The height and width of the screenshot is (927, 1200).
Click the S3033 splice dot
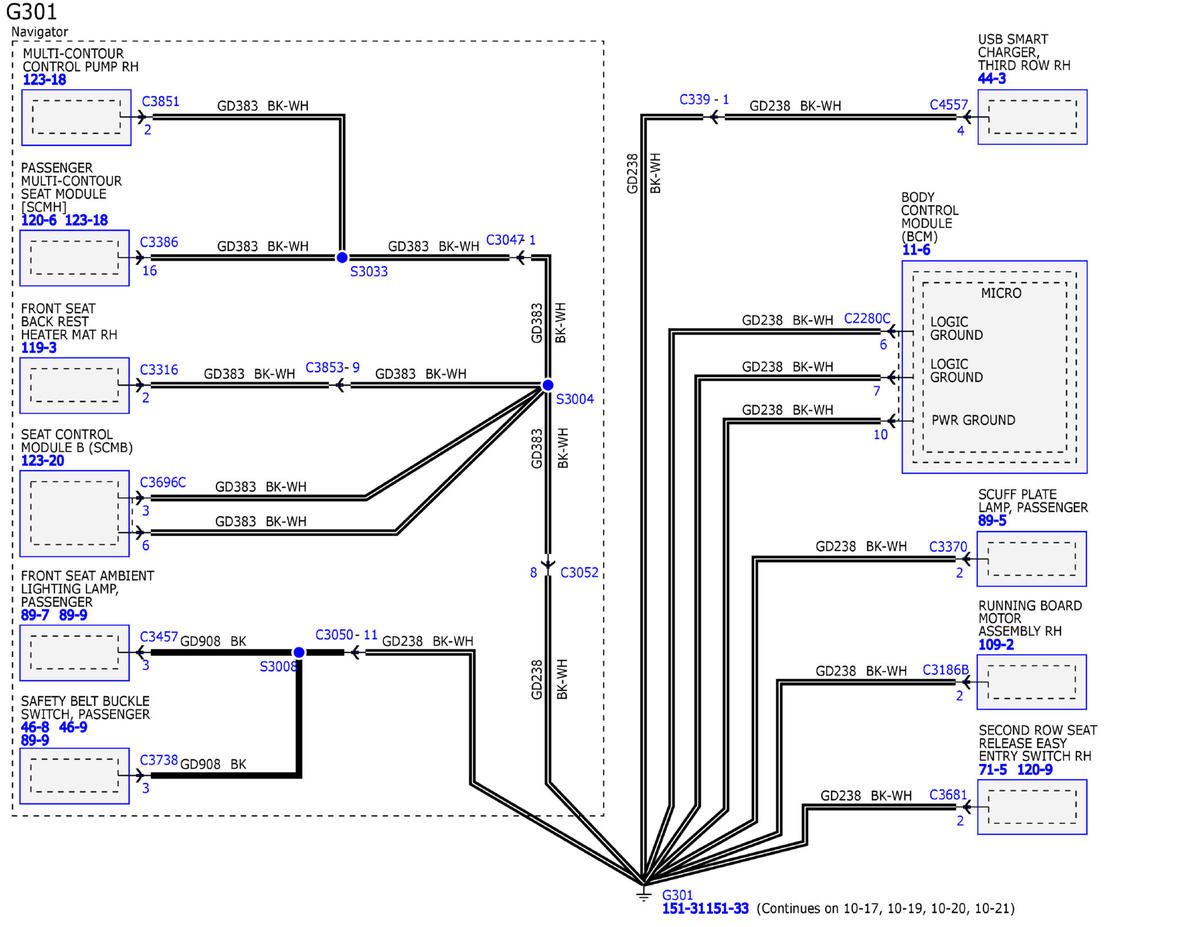click(342, 257)
